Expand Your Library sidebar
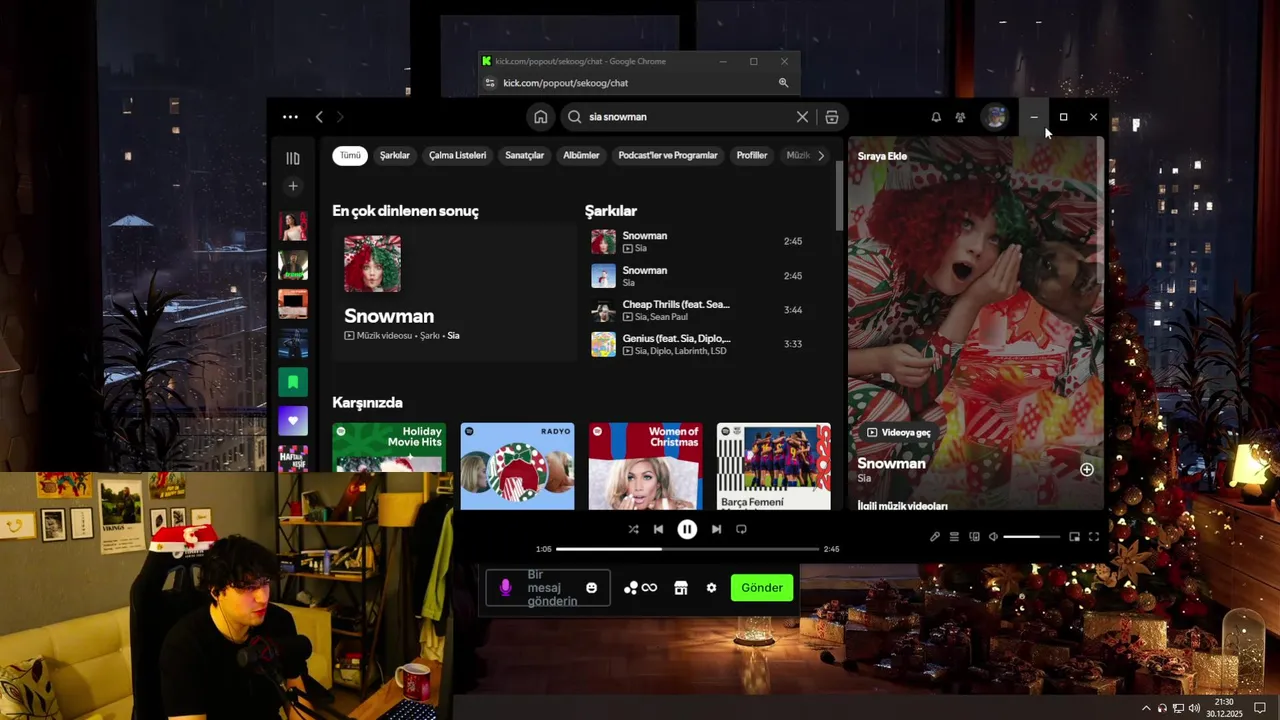This screenshot has width=1280, height=720. pyautogui.click(x=293, y=158)
